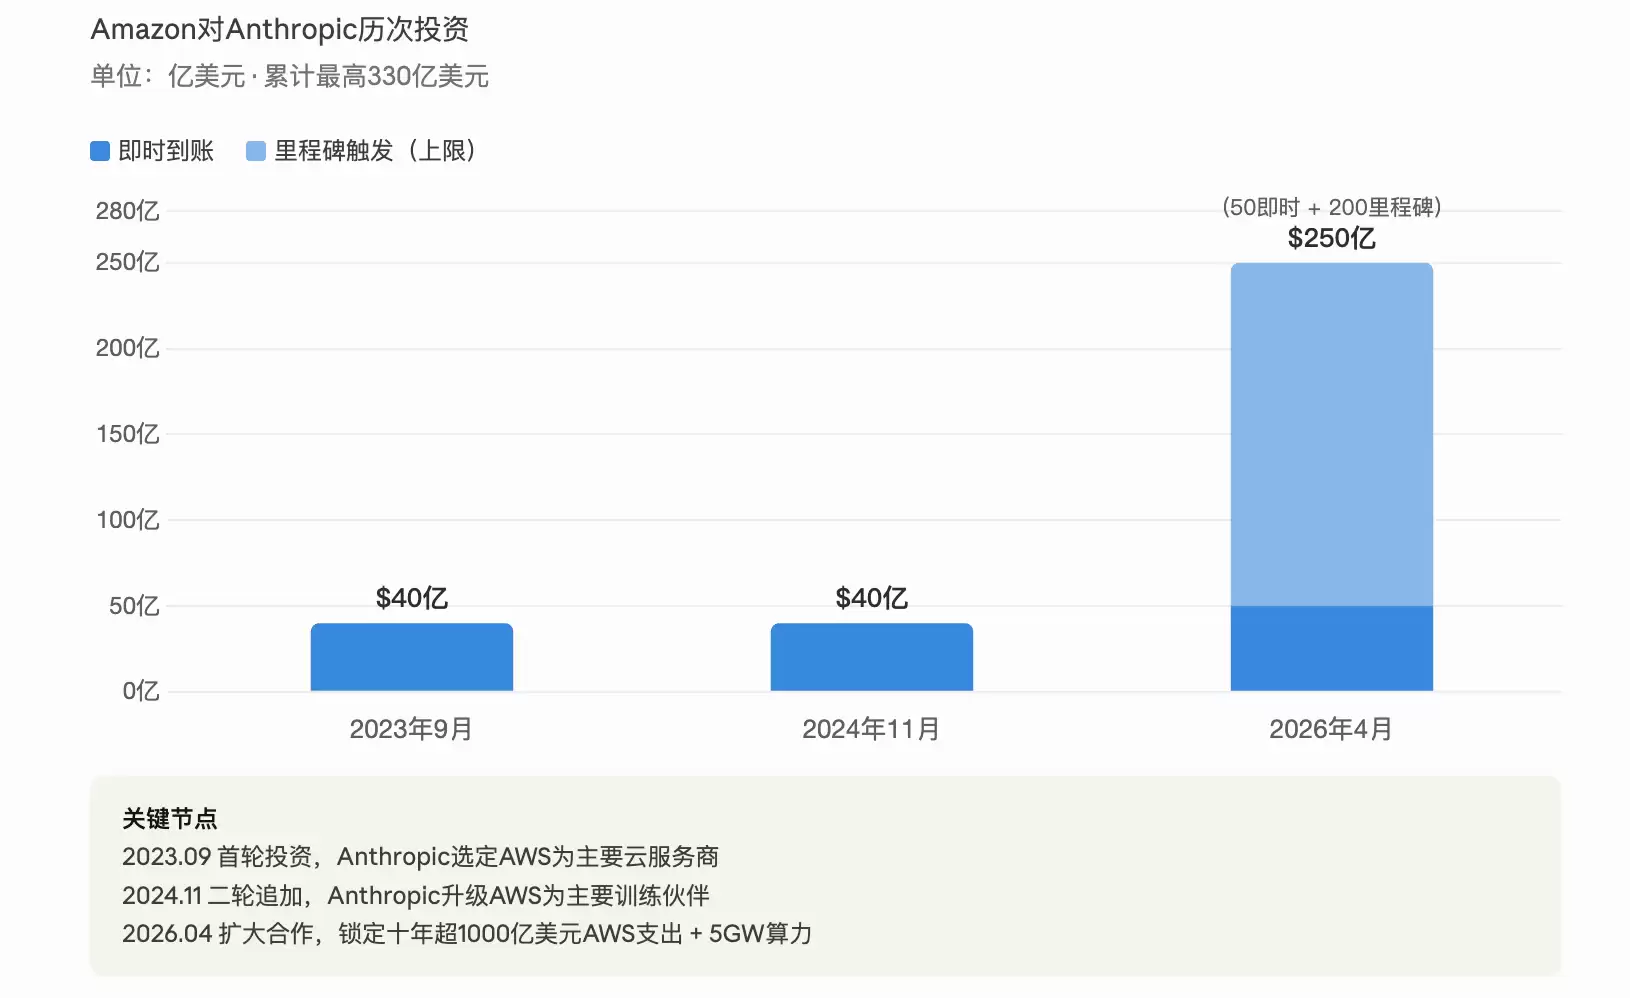The width and height of the screenshot is (1630, 998).
Task: Click the chart title Amazon对Anthropic历次投资
Action: (280, 30)
